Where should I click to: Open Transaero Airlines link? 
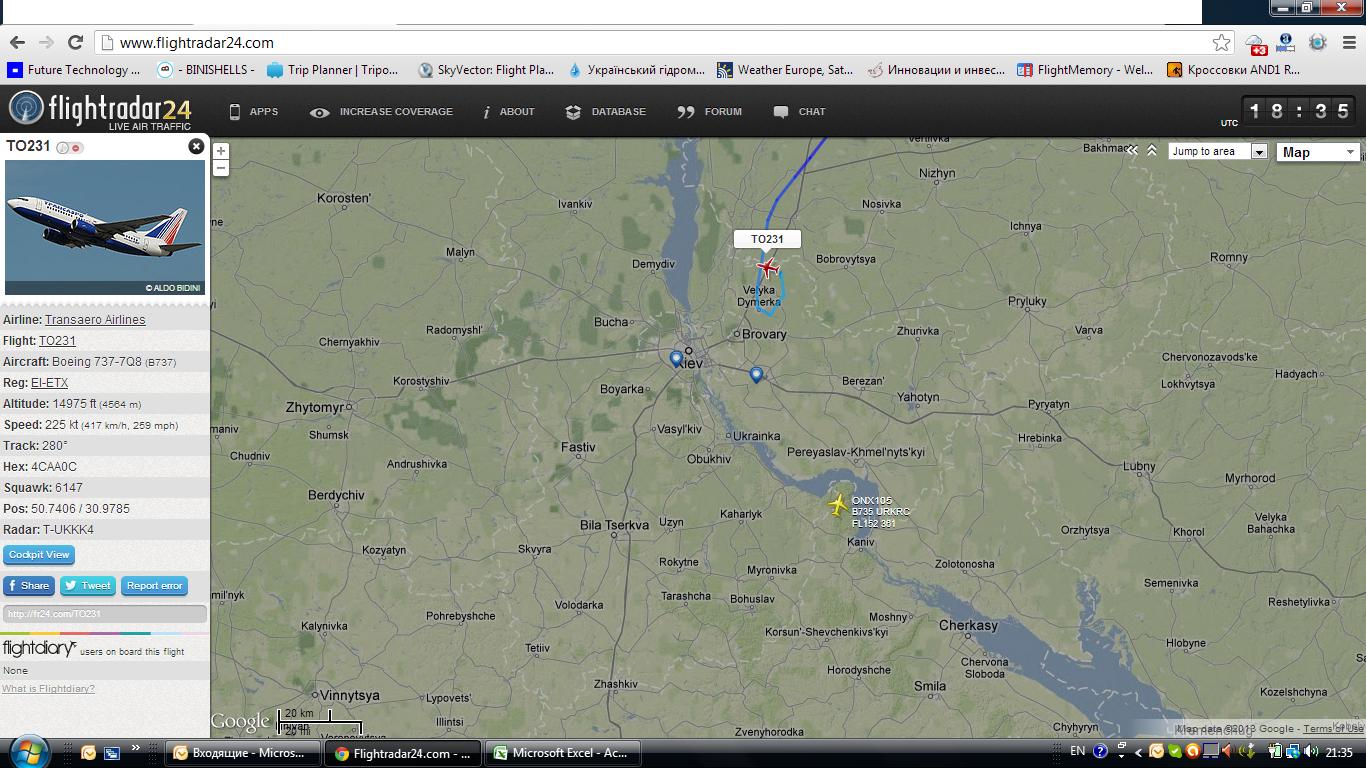click(x=95, y=320)
